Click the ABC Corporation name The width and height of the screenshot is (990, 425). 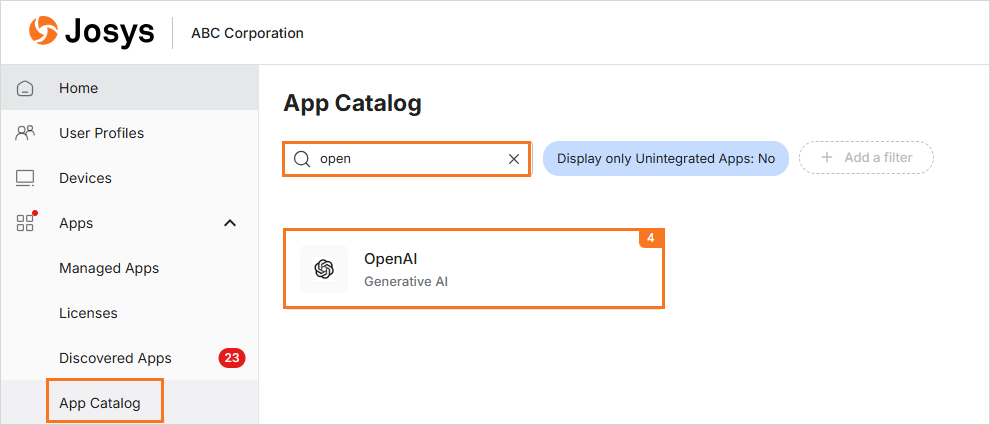248,33
